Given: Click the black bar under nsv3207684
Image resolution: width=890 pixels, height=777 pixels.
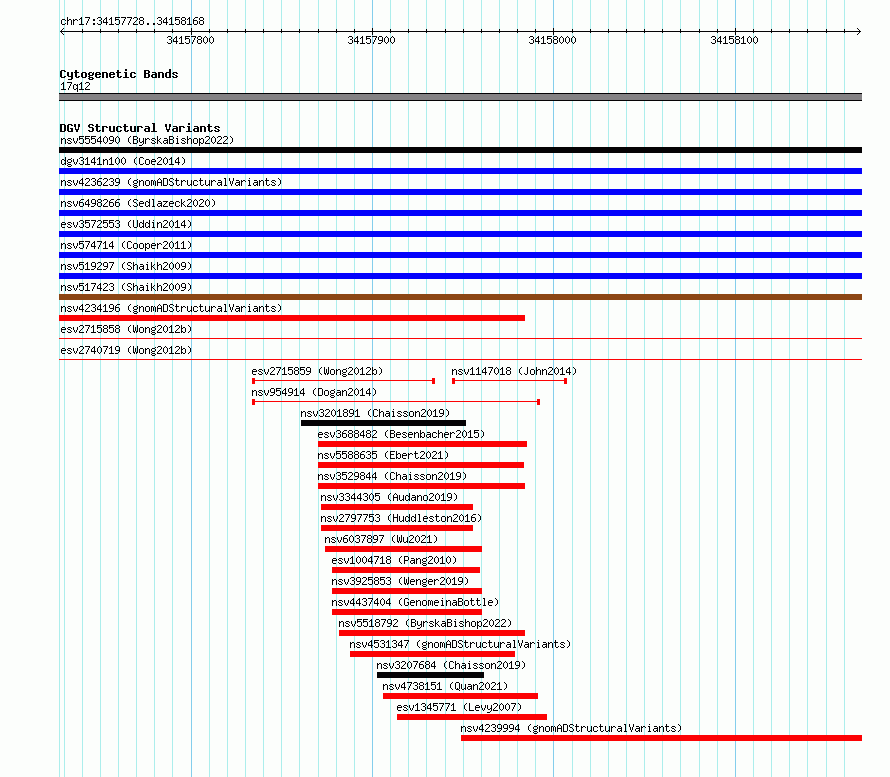Looking at the screenshot, I should click(x=430, y=675).
